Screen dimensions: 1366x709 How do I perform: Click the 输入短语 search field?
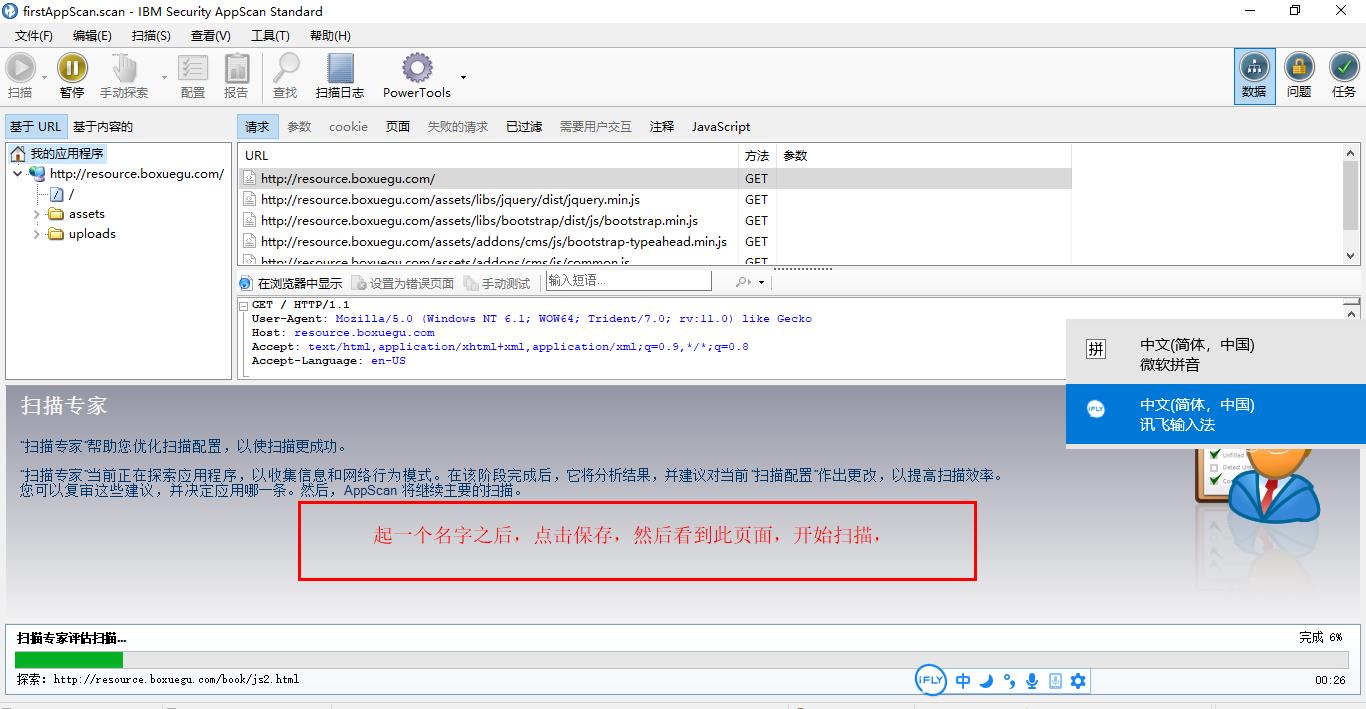[x=629, y=281]
